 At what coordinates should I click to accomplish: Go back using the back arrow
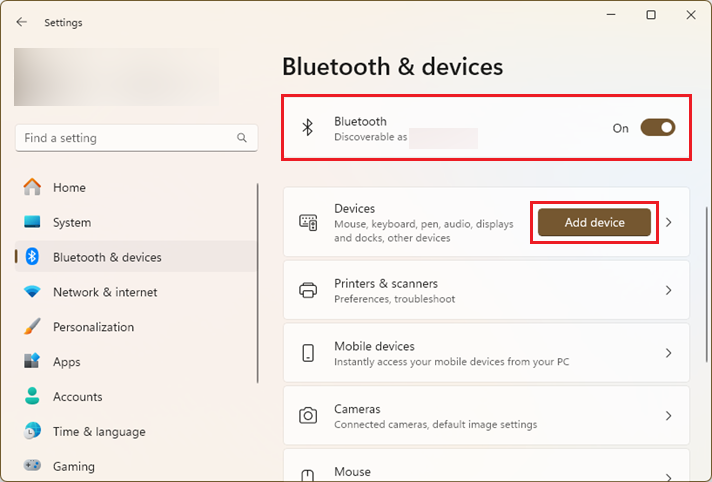(x=21, y=22)
